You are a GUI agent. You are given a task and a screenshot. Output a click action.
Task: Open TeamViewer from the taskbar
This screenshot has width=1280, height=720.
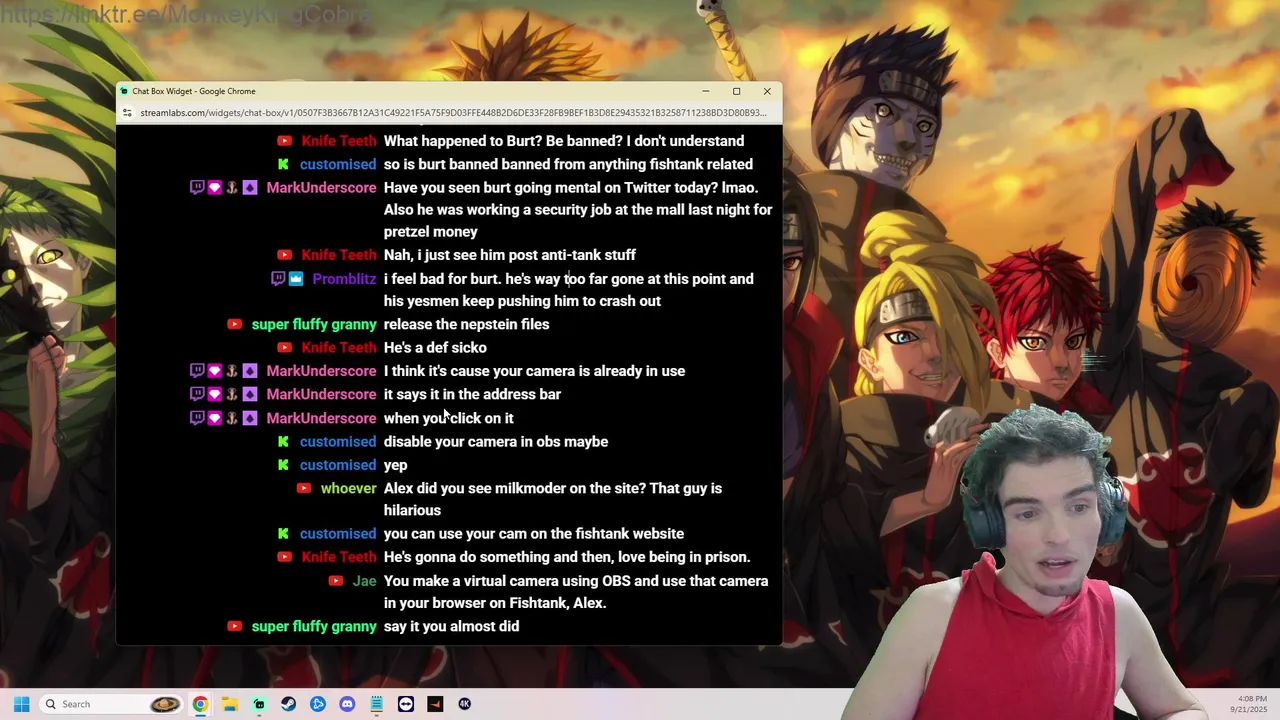(406, 704)
